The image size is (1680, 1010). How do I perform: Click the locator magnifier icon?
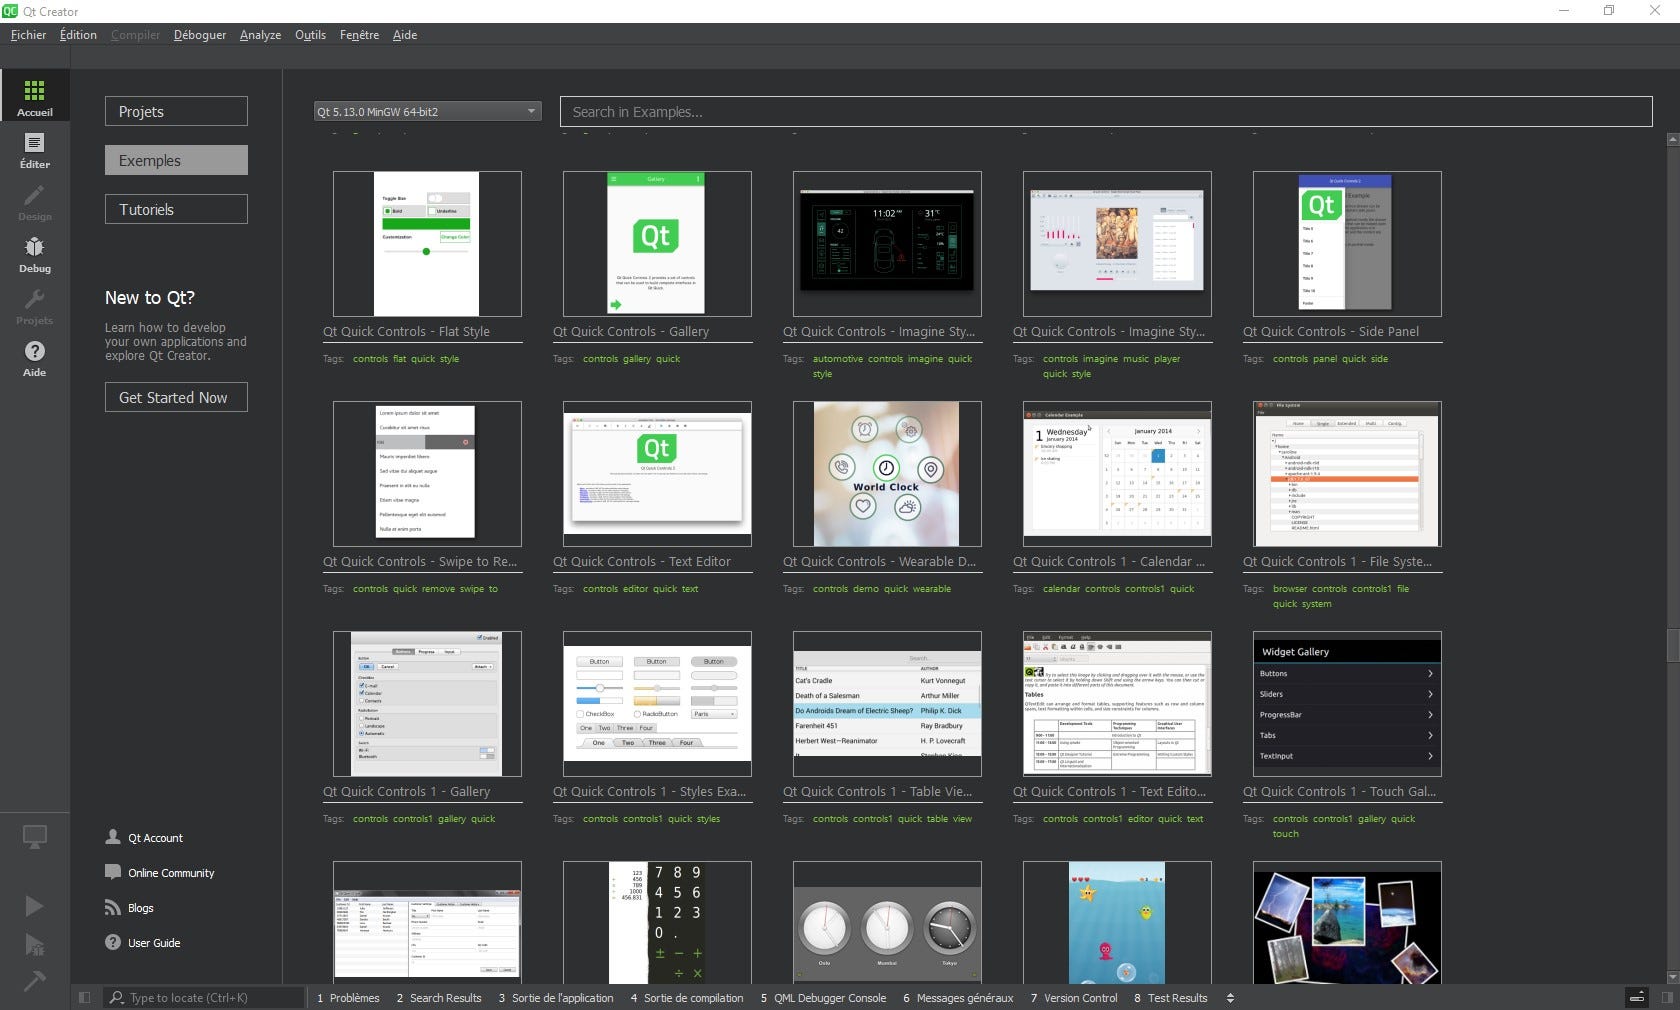pyautogui.click(x=117, y=997)
